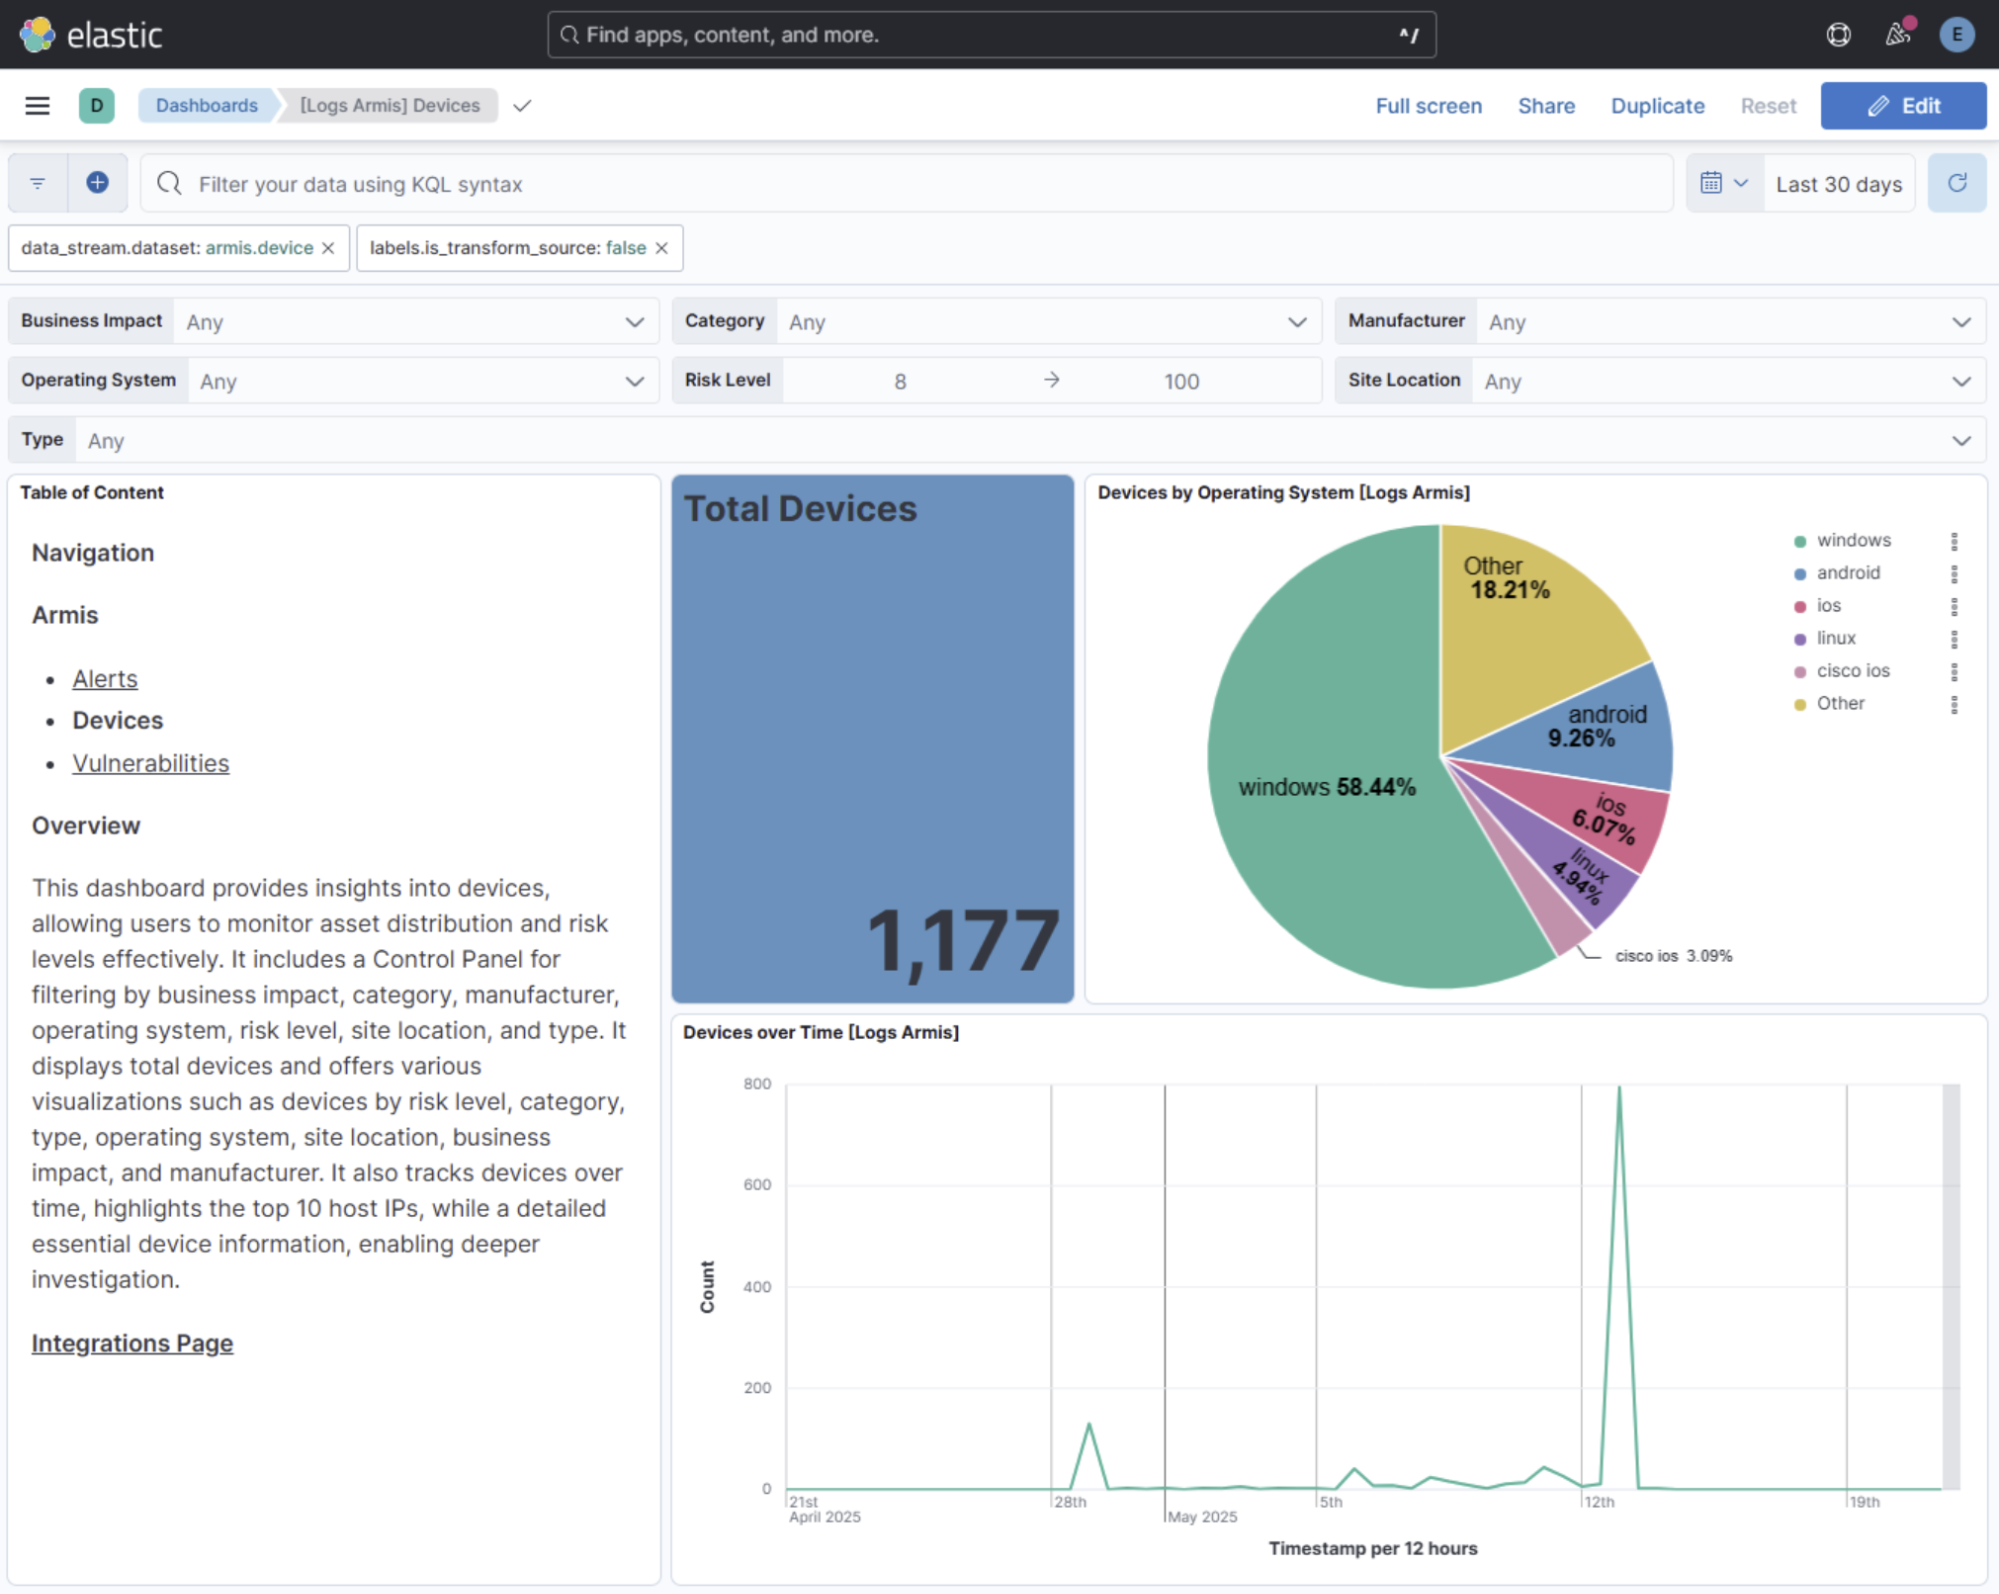Image resolution: width=1999 pixels, height=1594 pixels.
Task: Expand the Business Impact dropdown
Action: coord(633,322)
